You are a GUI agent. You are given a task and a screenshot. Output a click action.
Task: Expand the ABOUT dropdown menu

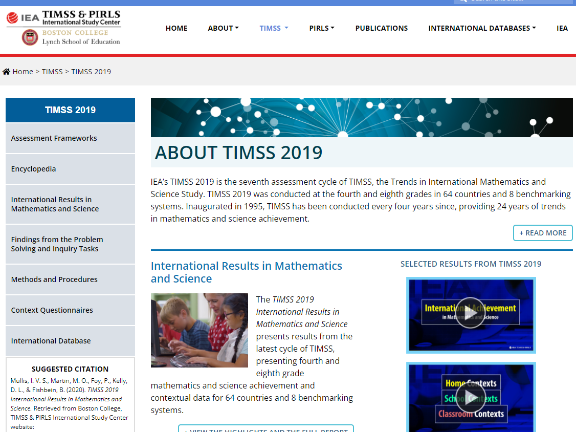click(x=223, y=28)
